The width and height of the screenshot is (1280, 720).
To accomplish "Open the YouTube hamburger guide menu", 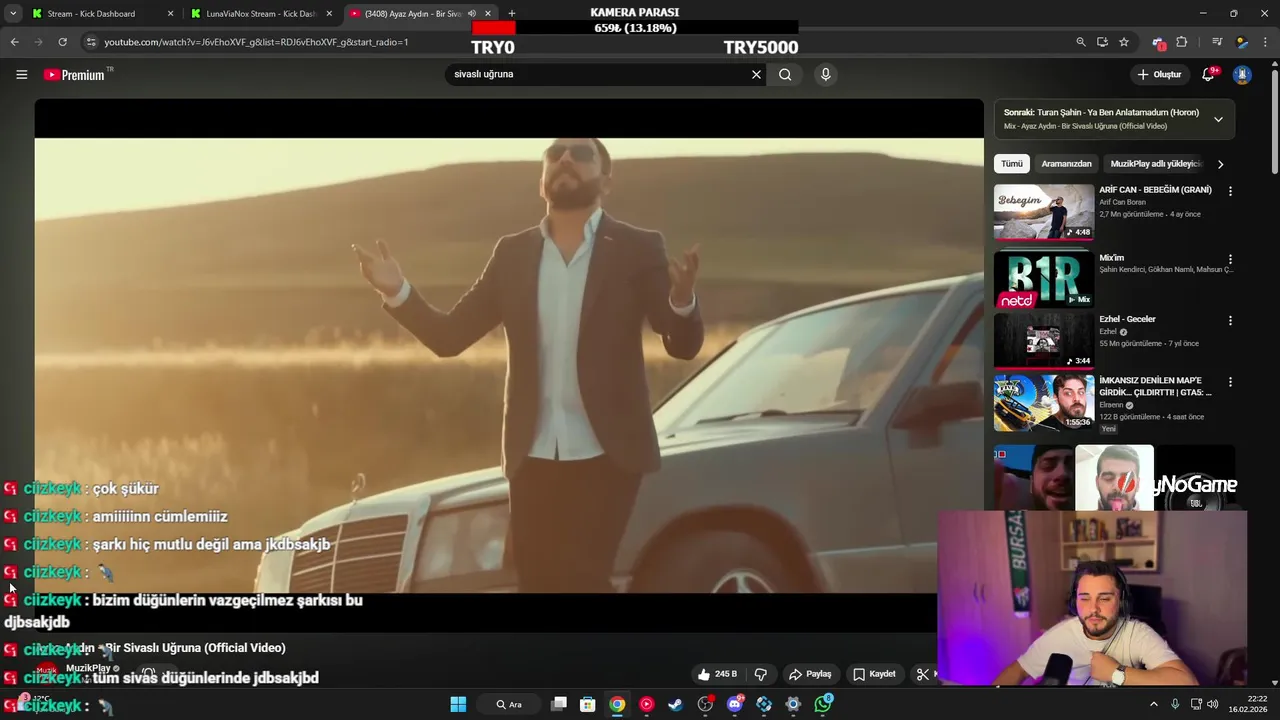I will 21,74.
